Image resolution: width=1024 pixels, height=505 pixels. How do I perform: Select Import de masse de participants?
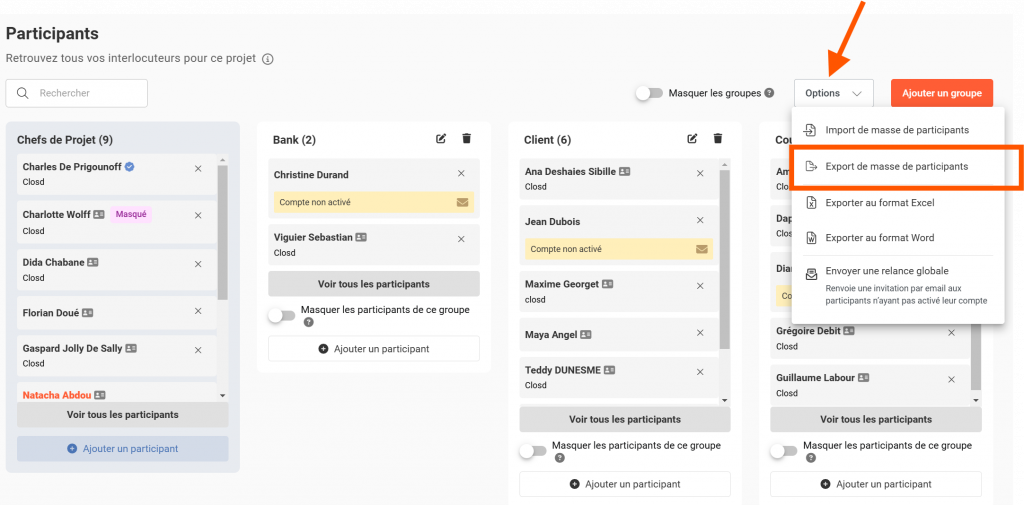point(896,130)
